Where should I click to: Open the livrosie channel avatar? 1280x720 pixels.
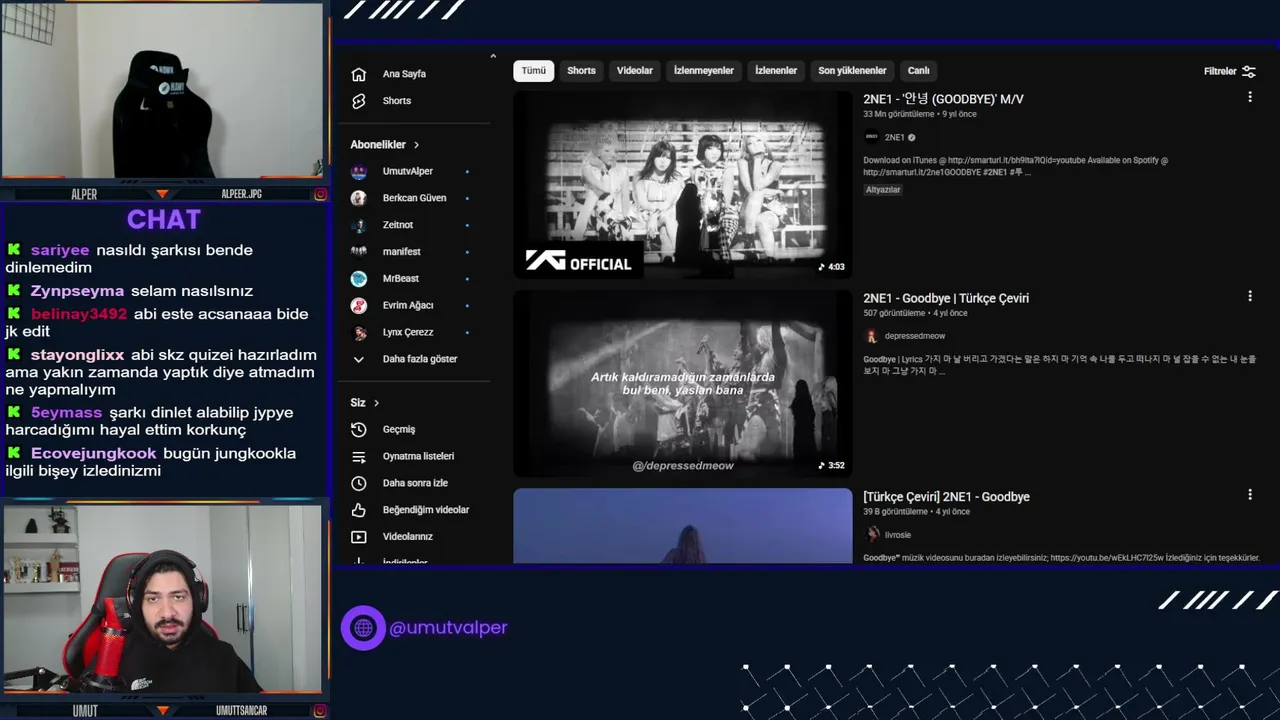click(x=872, y=535)
